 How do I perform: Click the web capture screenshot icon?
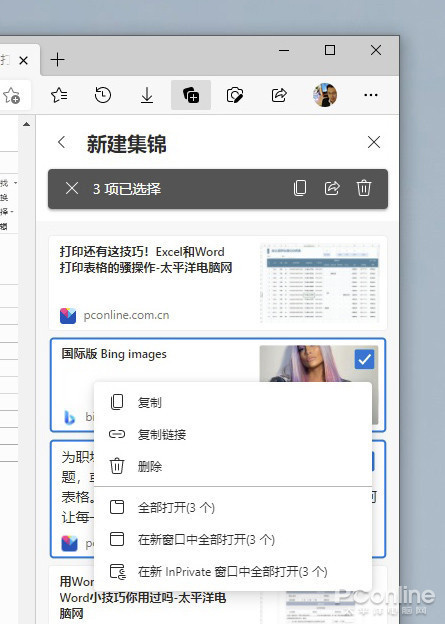[235, 95]
